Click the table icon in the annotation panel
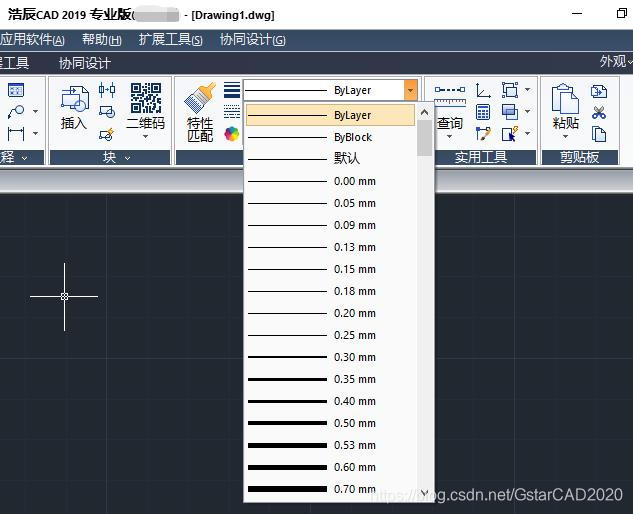Image resolution: width=633 pixels, height=514 pixels. coord(16,90)
